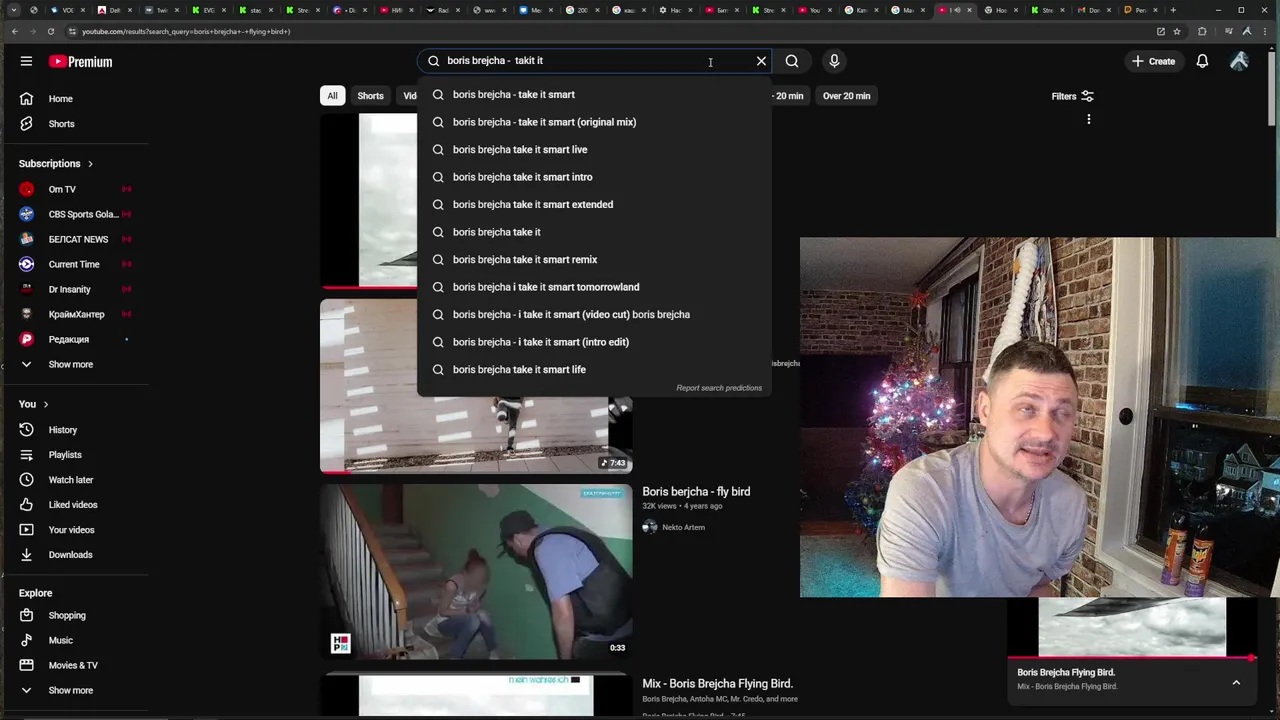This screenshot has height=720, width=1280.
Task: Open 'Mix - Boris Brejcha Flying Bird' title
Action: click(x=717, y=684)
